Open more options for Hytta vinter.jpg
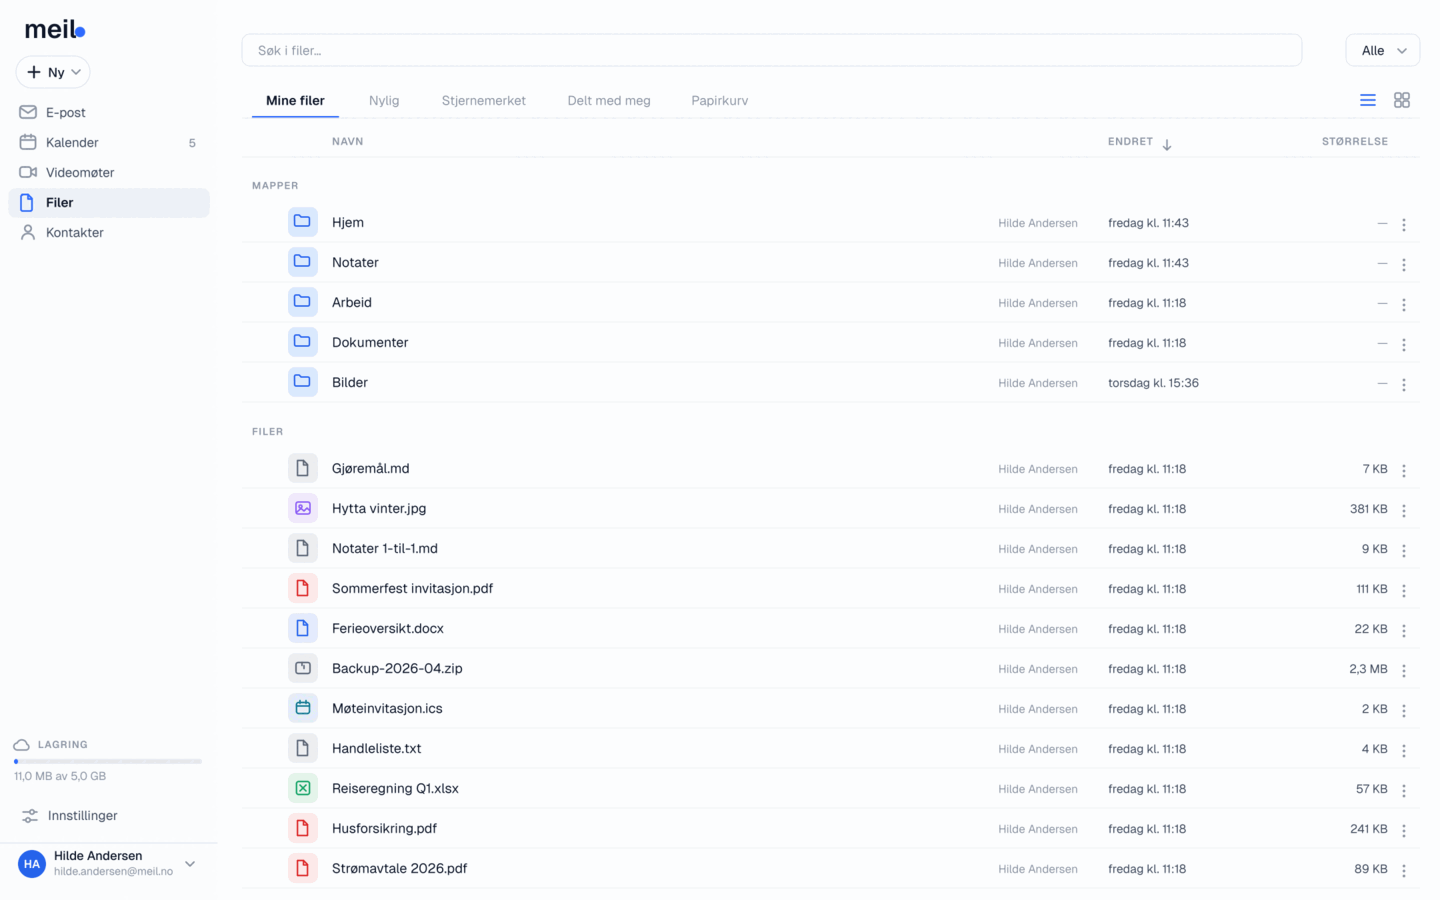The width and height of the screenshot is (1440, 900). tap(1404, 510)
